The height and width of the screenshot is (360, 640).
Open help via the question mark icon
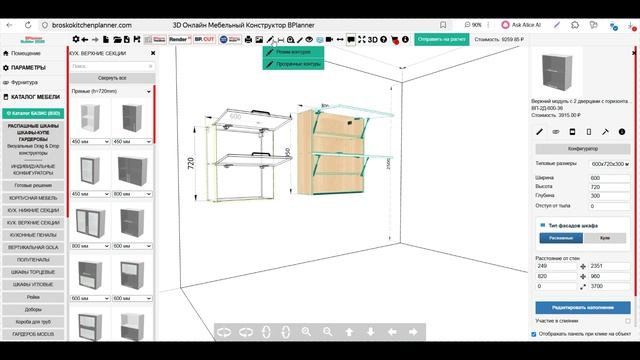click(384, 40)
